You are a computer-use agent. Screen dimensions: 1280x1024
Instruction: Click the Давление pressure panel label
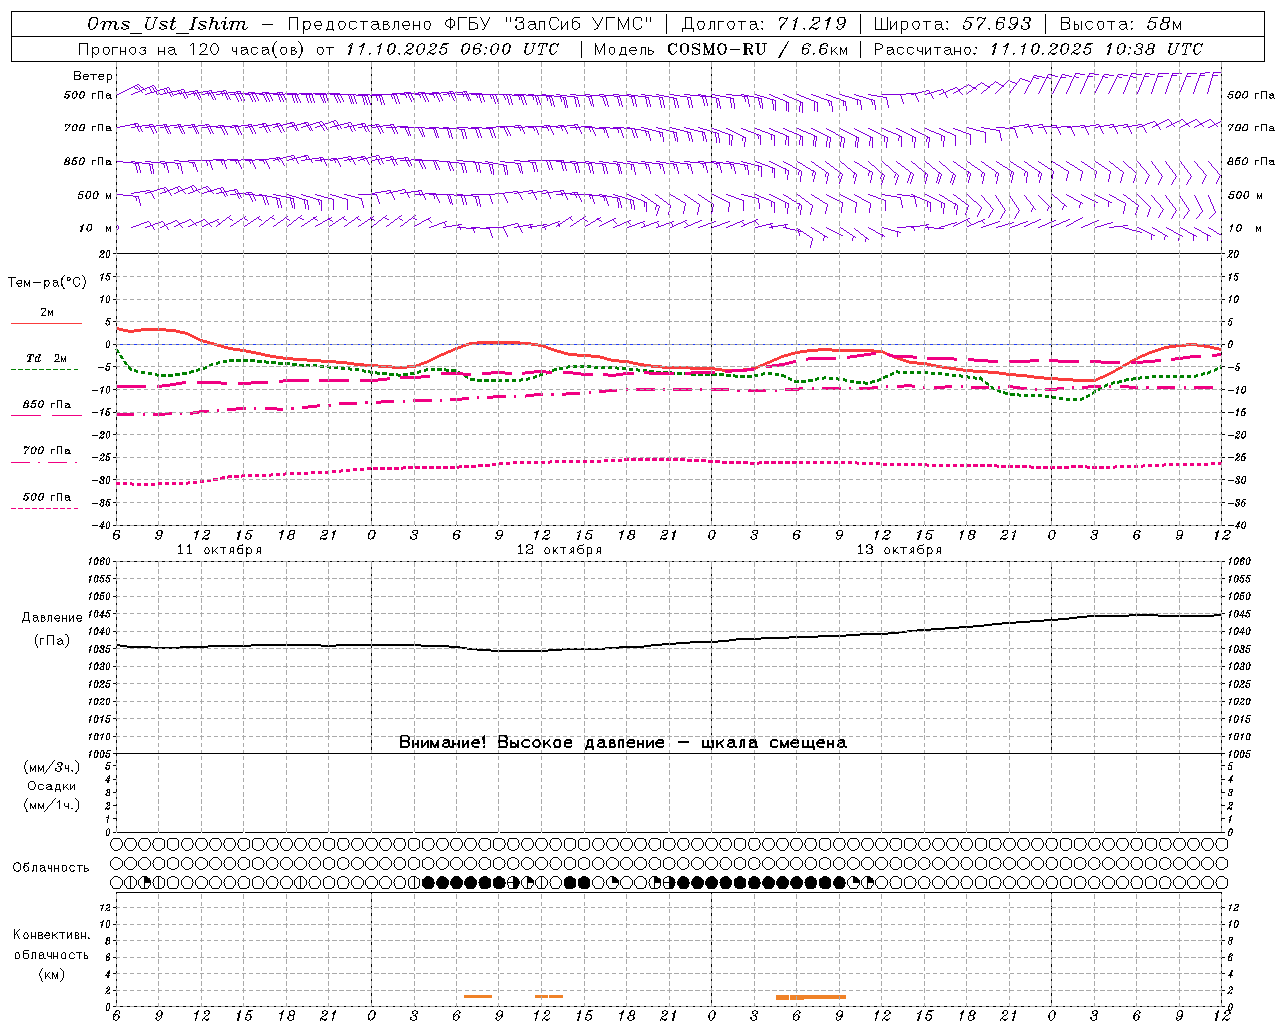pos(52,618)
